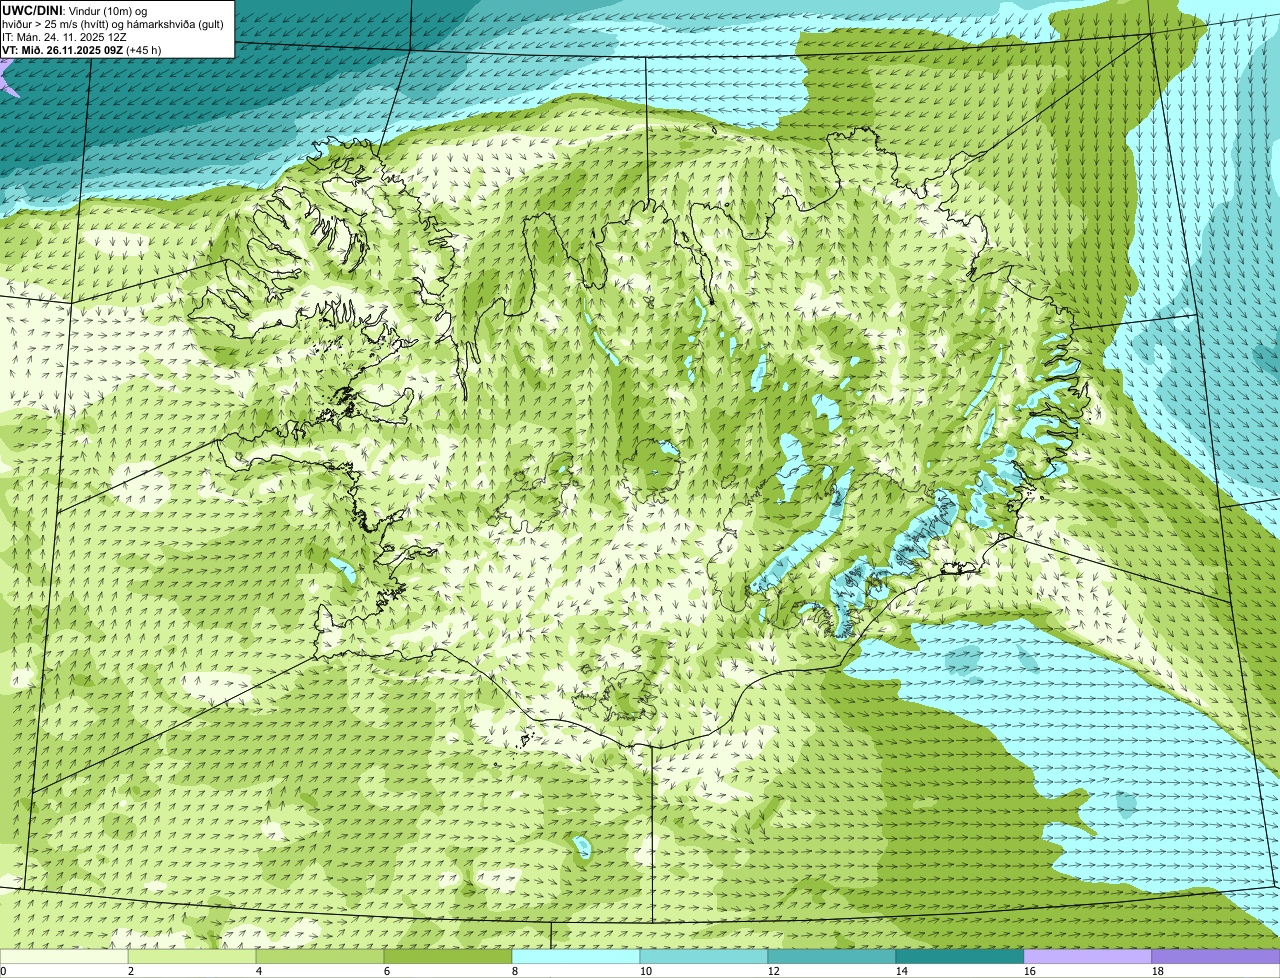1280x978 pixels.
Task: Click the above-18 m/s purple swatch
Action: [1216, 956]
